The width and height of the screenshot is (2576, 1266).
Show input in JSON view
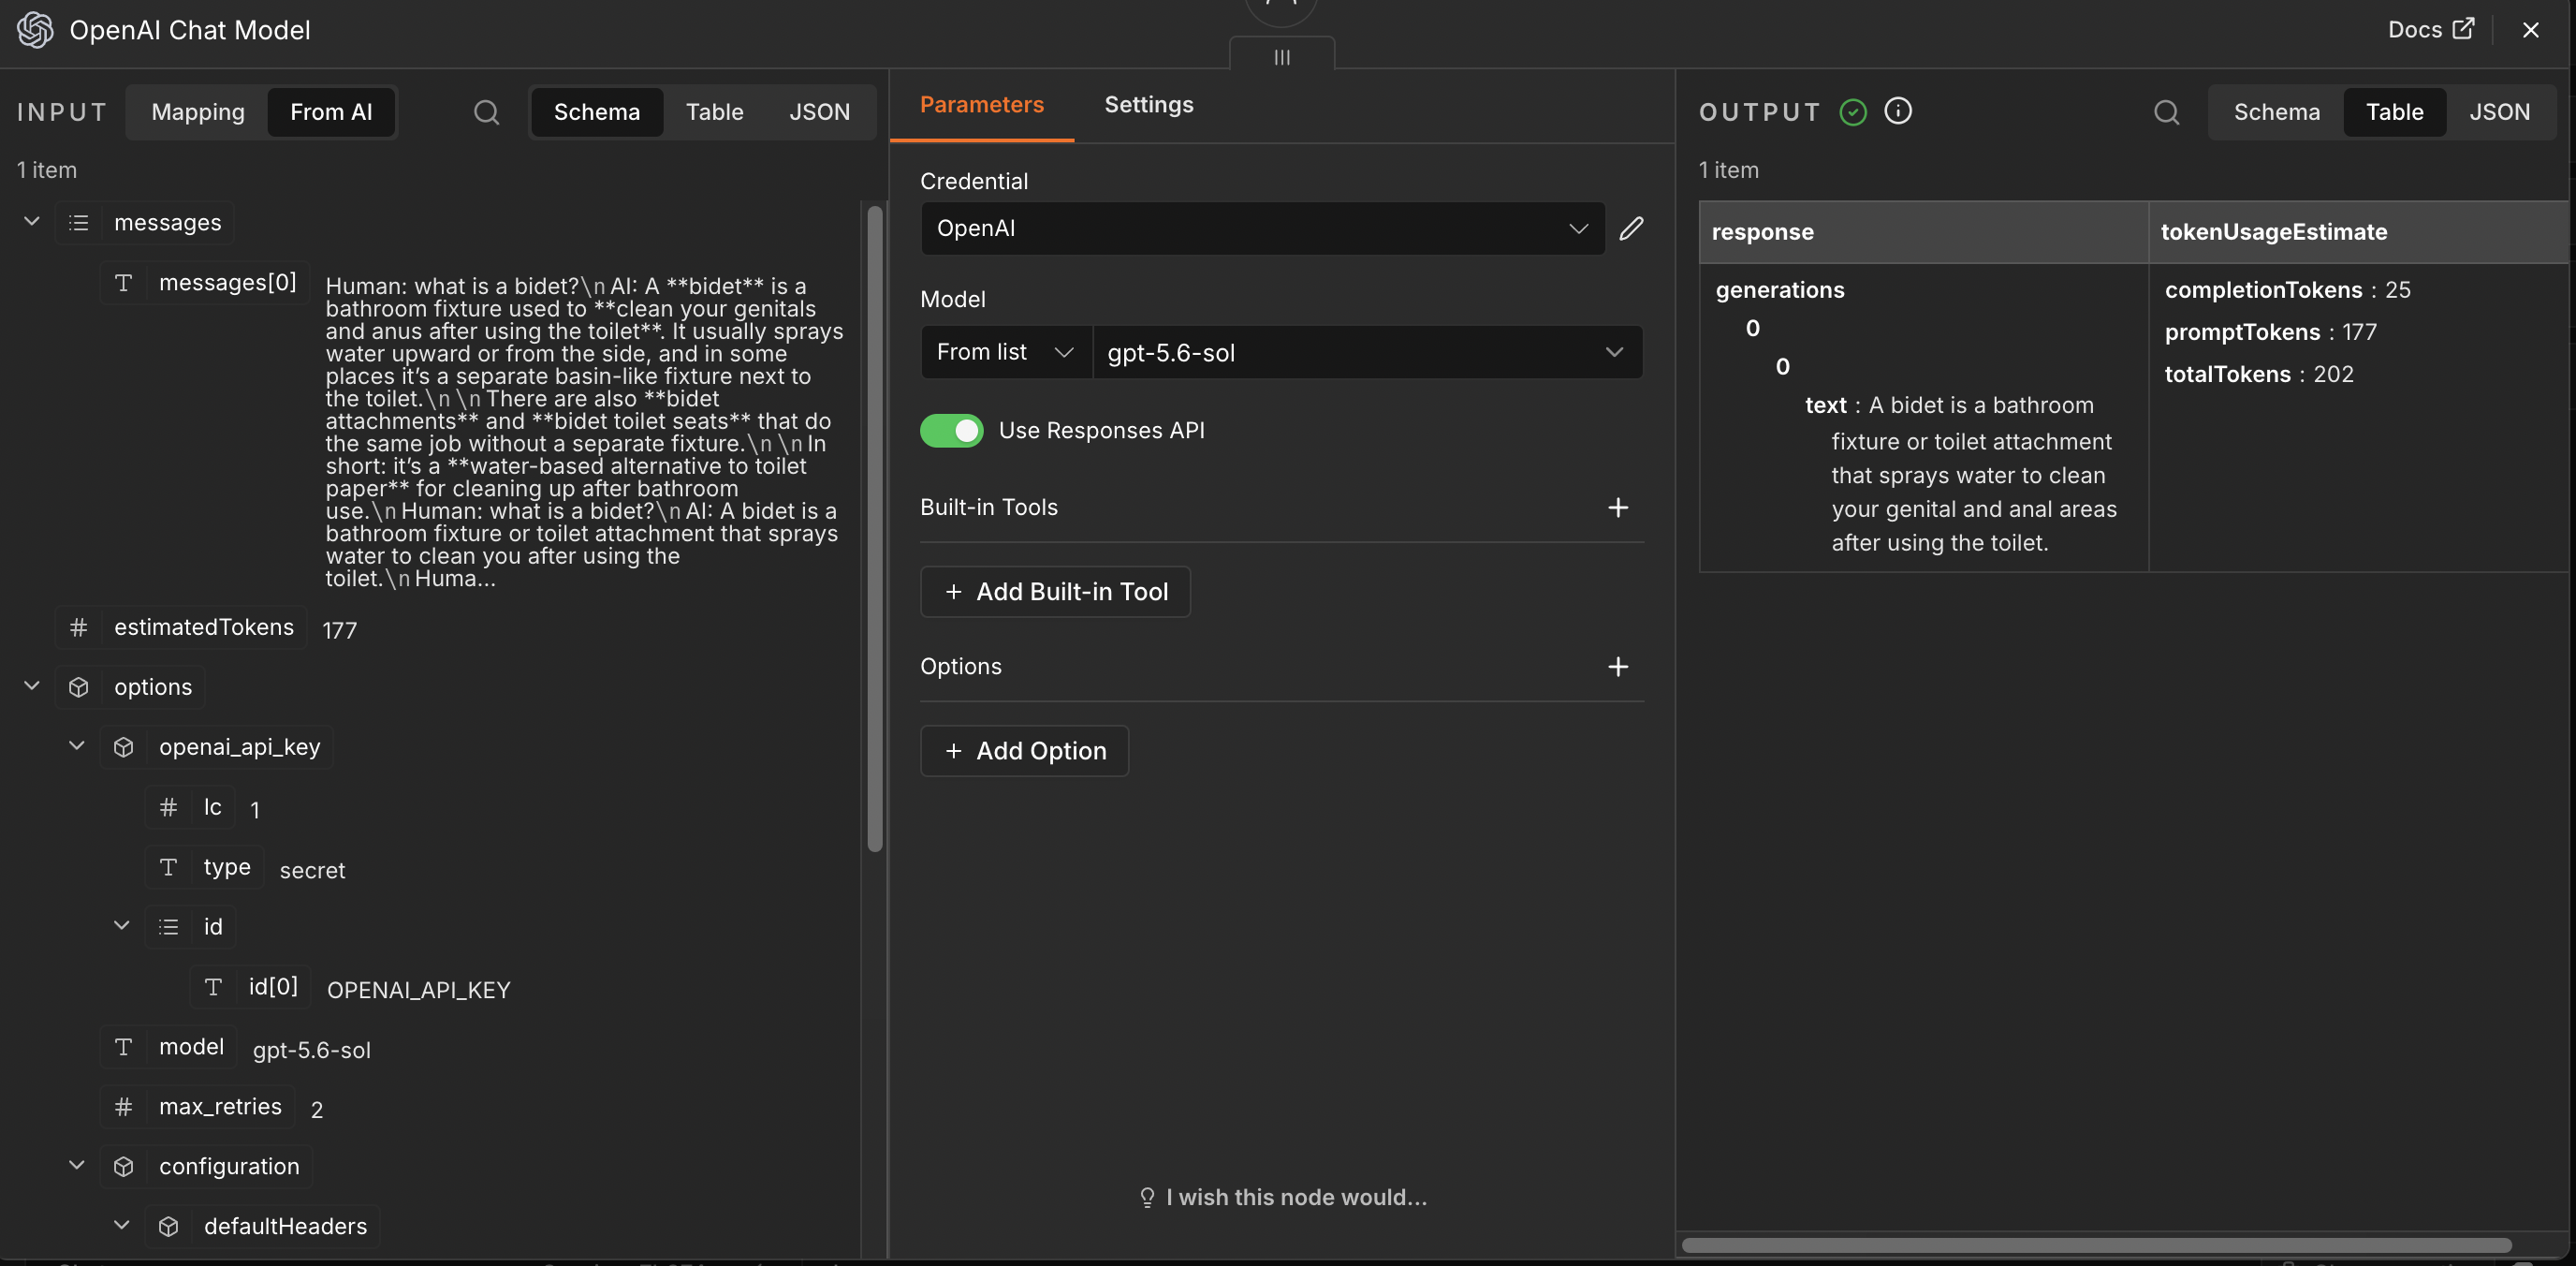[x=819, y=112]
